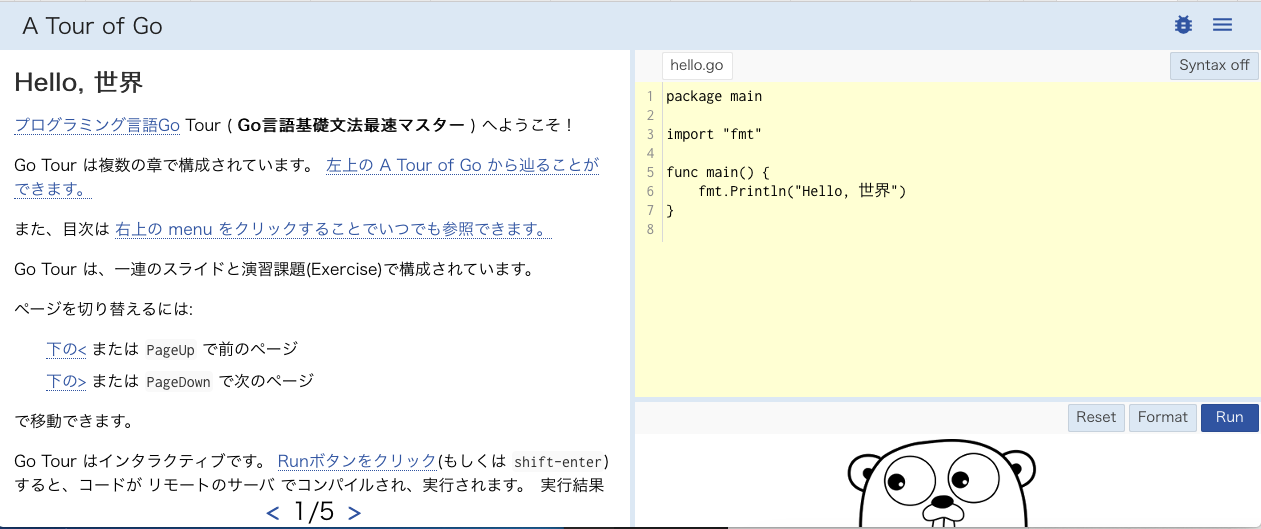Go to previous page with < arrow
Screen dimensions: 1261x529
tap(273, 513)
